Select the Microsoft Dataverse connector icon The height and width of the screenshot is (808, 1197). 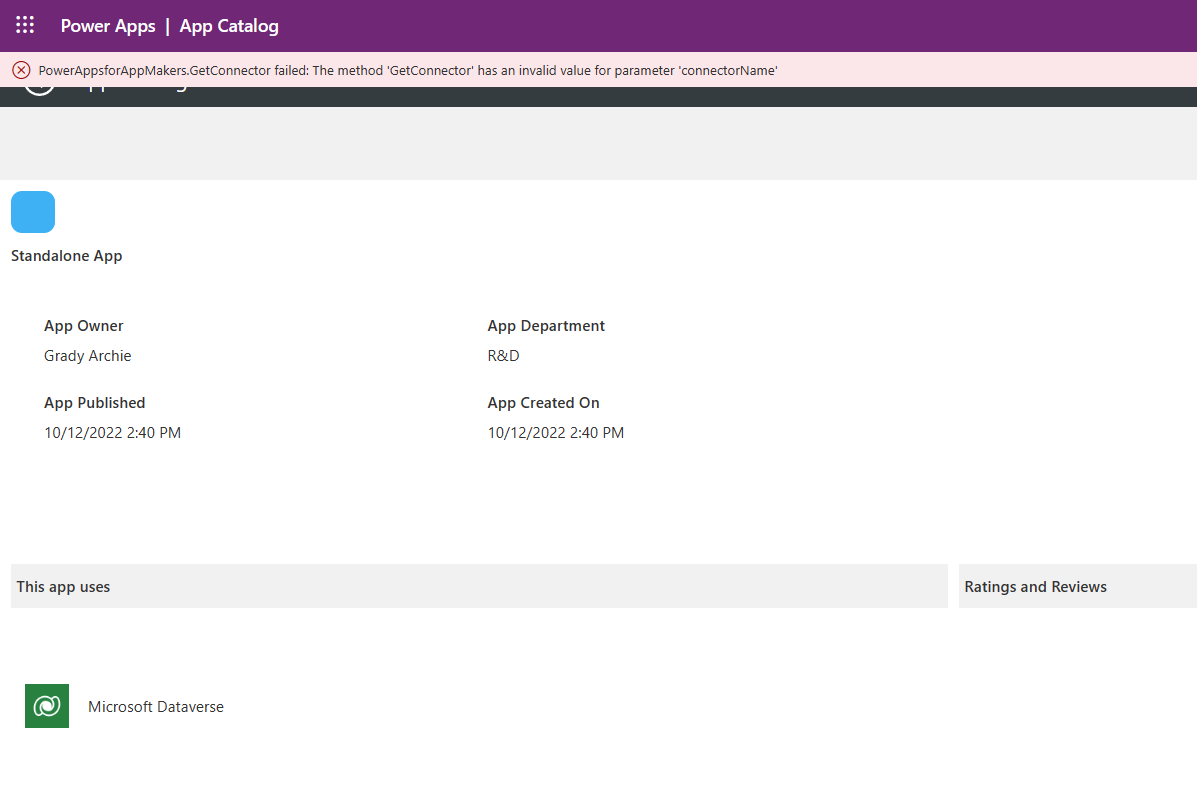[46, 705]
